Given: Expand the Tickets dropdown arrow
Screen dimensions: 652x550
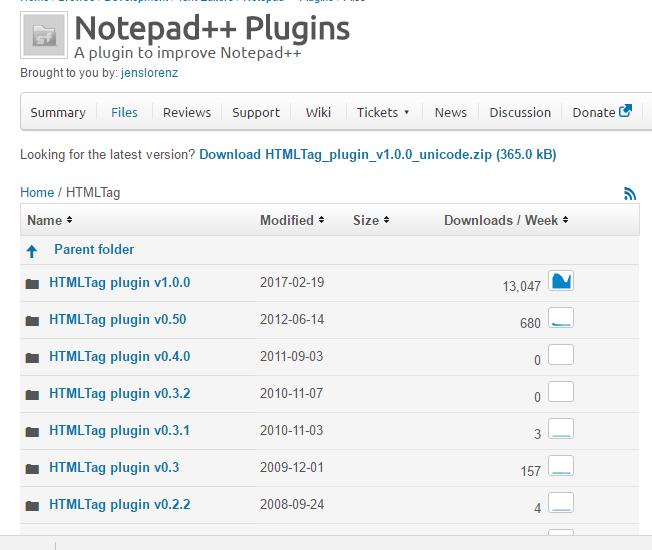Looking at the screenshot, I should point(407,112).
